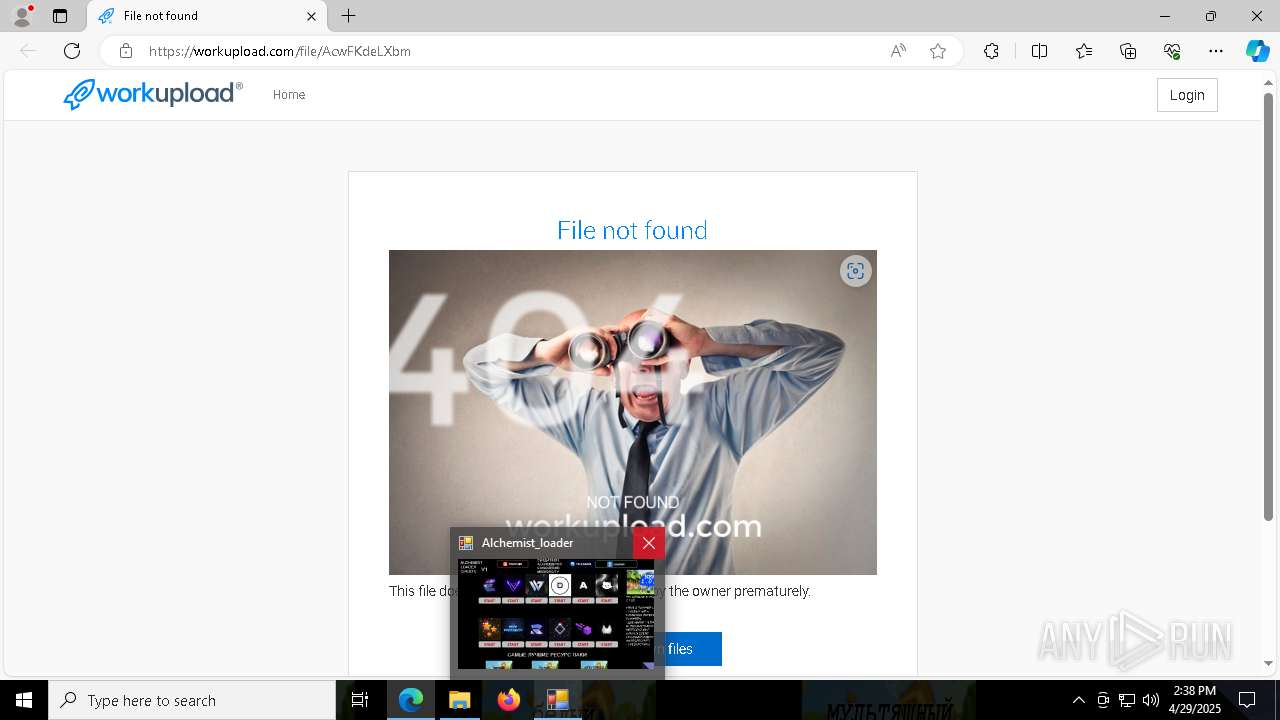1280x720 pixels.
Task: Open File Explorer from taskbar
Action: click(460, 700)
